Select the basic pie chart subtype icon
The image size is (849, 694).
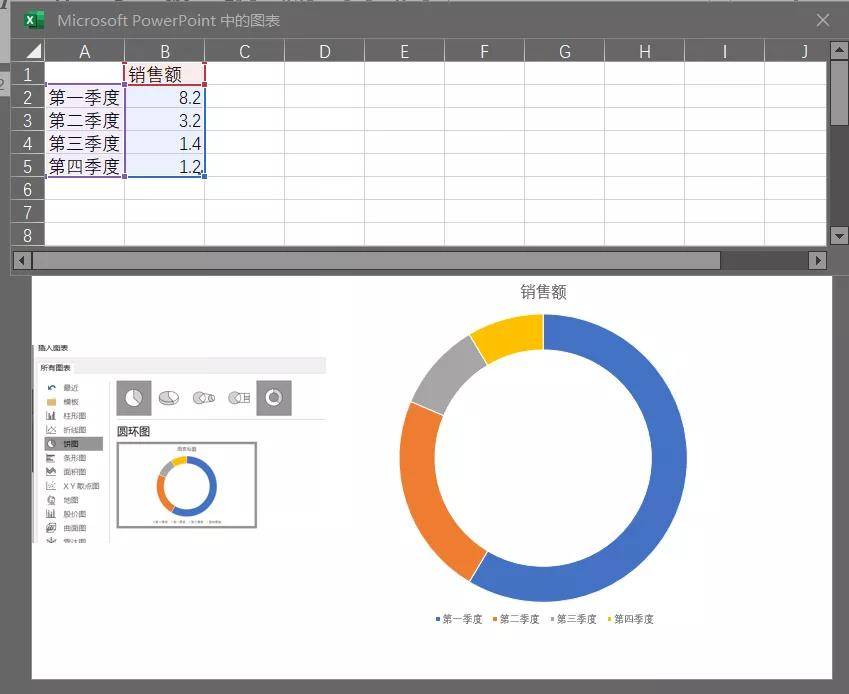pyautogui.click(x=134, y=398)
